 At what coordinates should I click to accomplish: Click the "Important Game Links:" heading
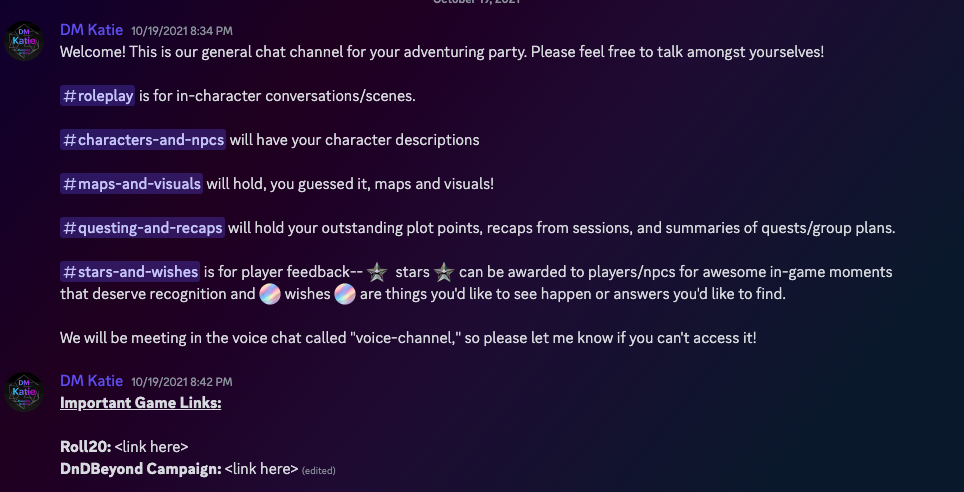click(x=141, y=403)
